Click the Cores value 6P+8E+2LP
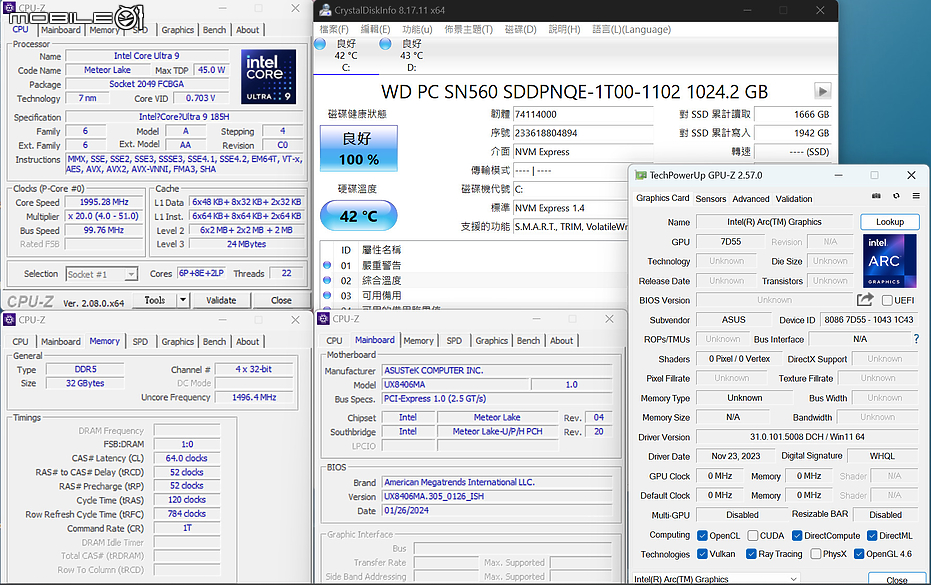 pos(201,273)
